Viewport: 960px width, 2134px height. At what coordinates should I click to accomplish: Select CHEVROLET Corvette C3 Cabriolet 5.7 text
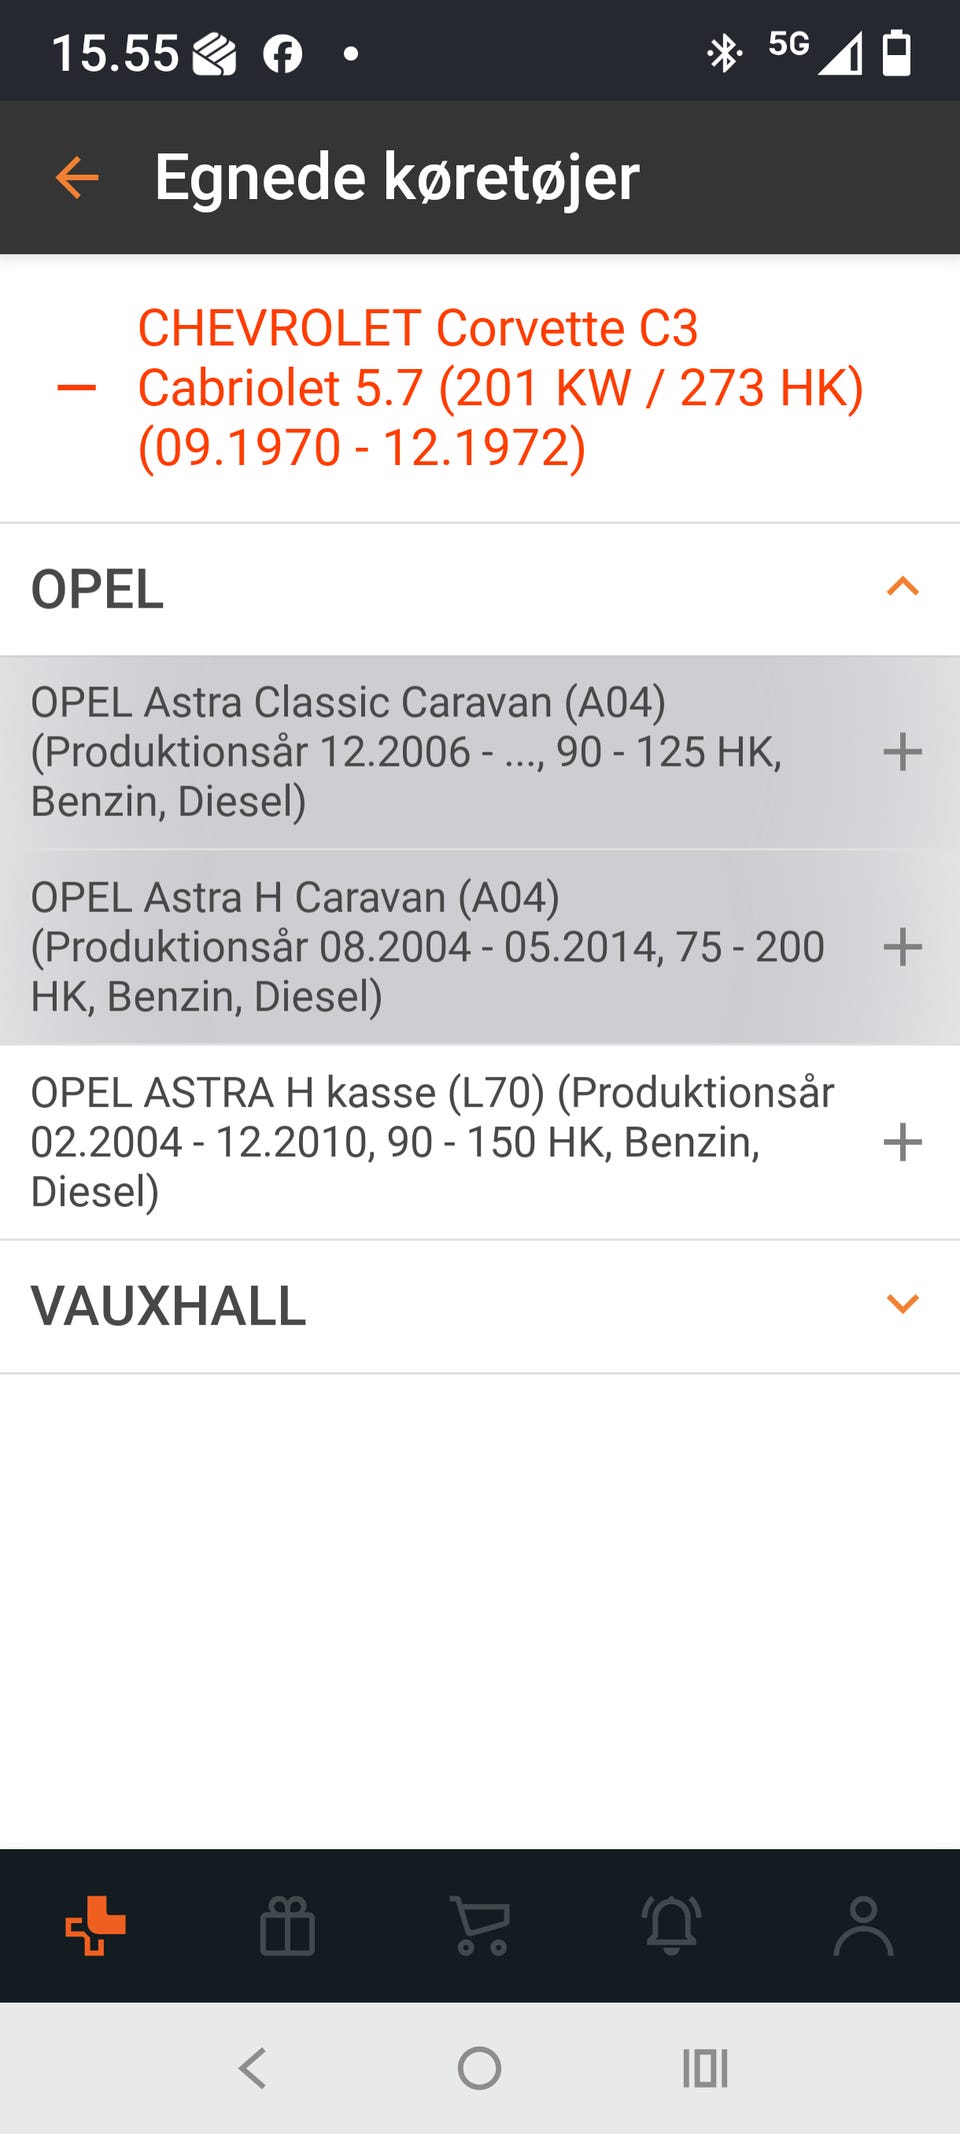coord(500,388)
